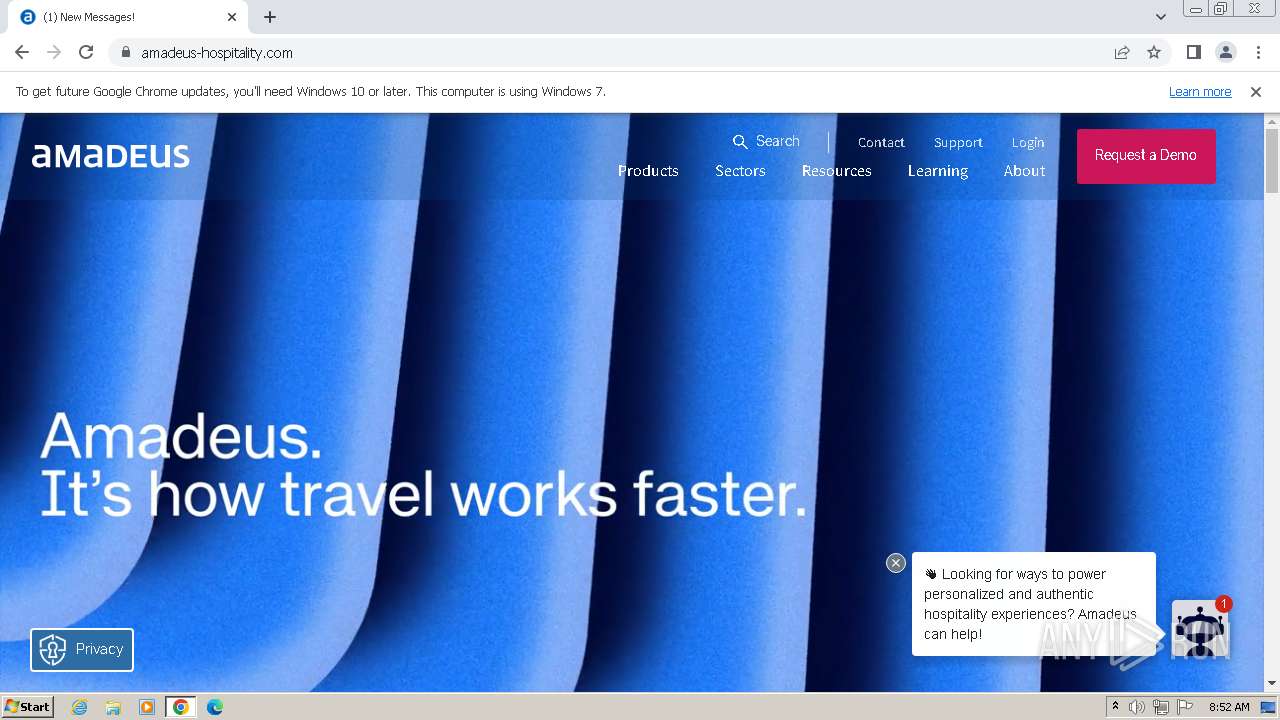
Task: Open the About menu
Action: 1025,171
